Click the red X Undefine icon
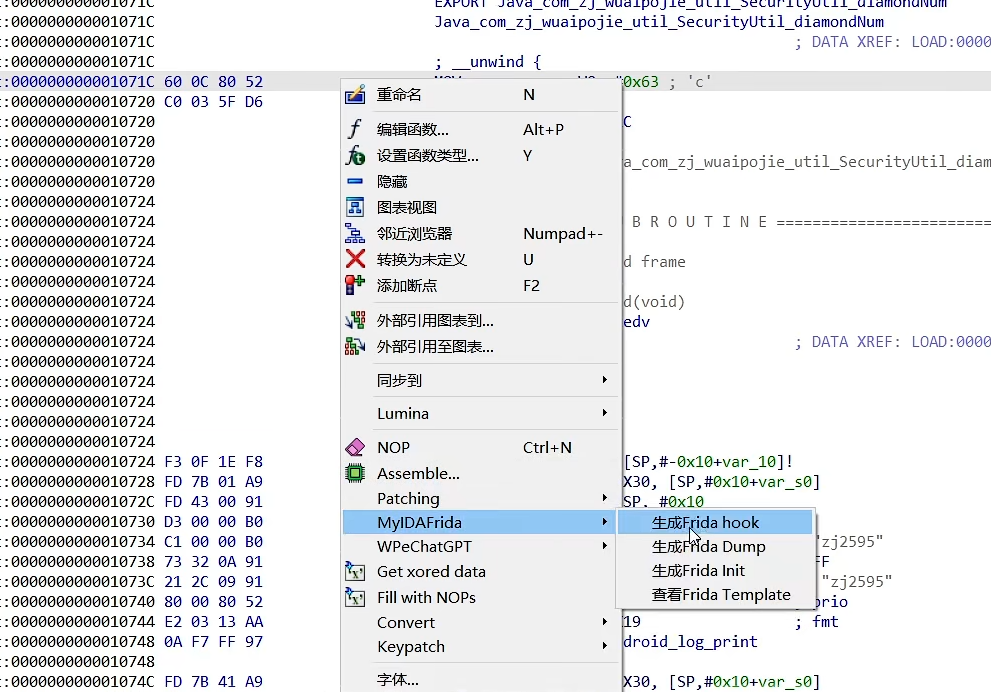Viewport: 991px width, 692px height. point(355,259)
